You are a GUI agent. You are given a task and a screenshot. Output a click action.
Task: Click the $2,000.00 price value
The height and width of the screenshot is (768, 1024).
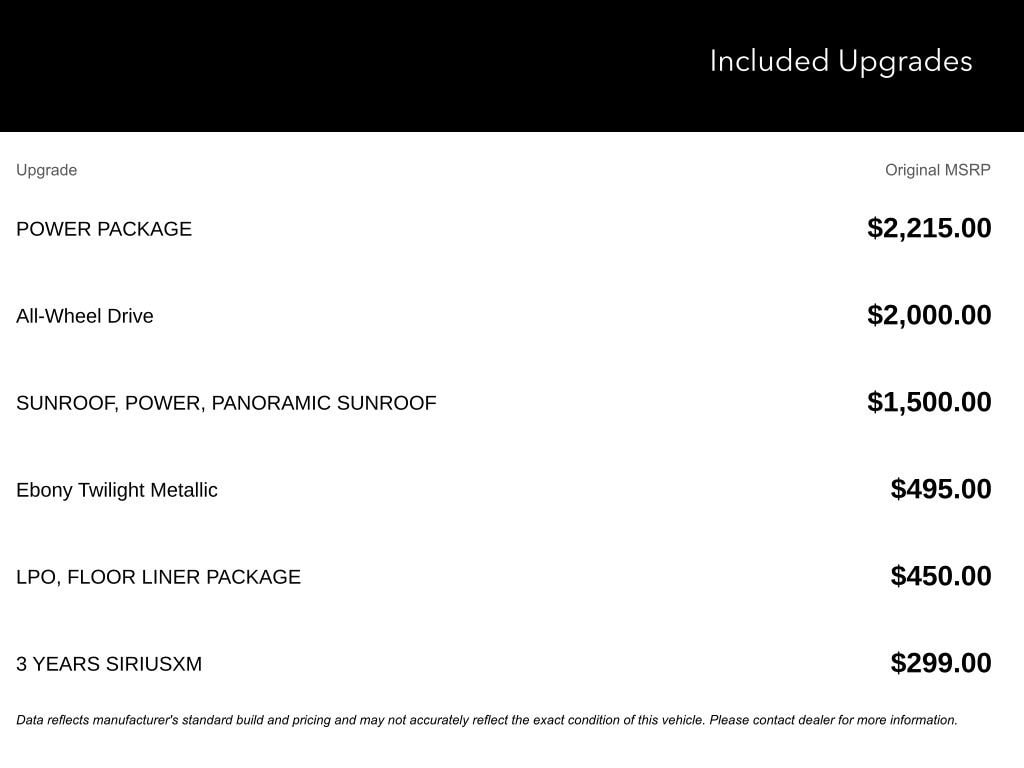(x=929, y=315)
